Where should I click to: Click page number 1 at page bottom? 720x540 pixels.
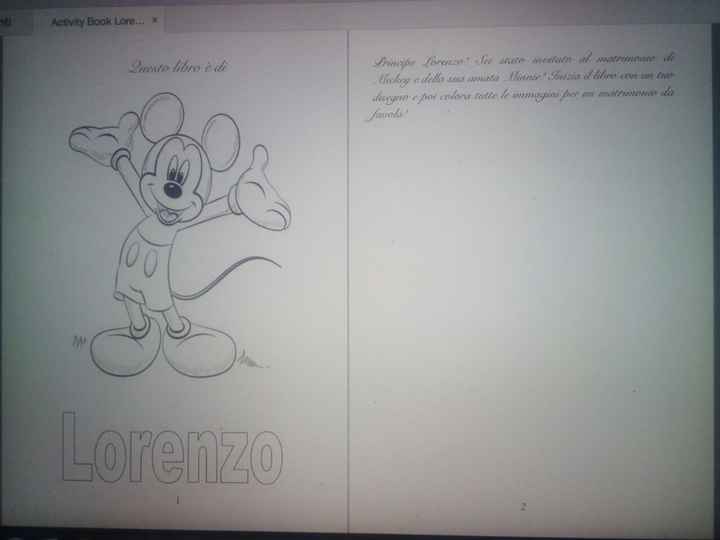point(178,501)
